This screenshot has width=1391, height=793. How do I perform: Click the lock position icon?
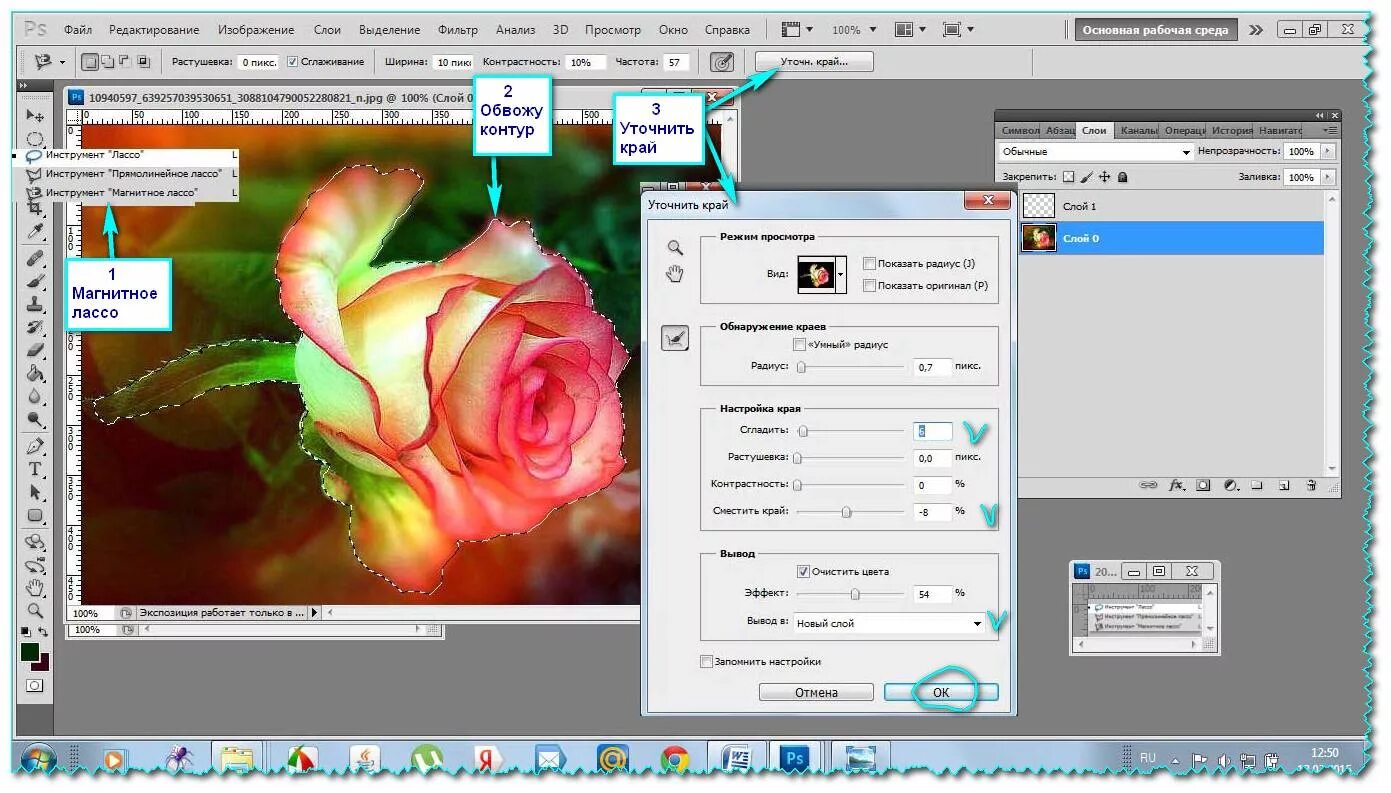(x=1105, y=177)
